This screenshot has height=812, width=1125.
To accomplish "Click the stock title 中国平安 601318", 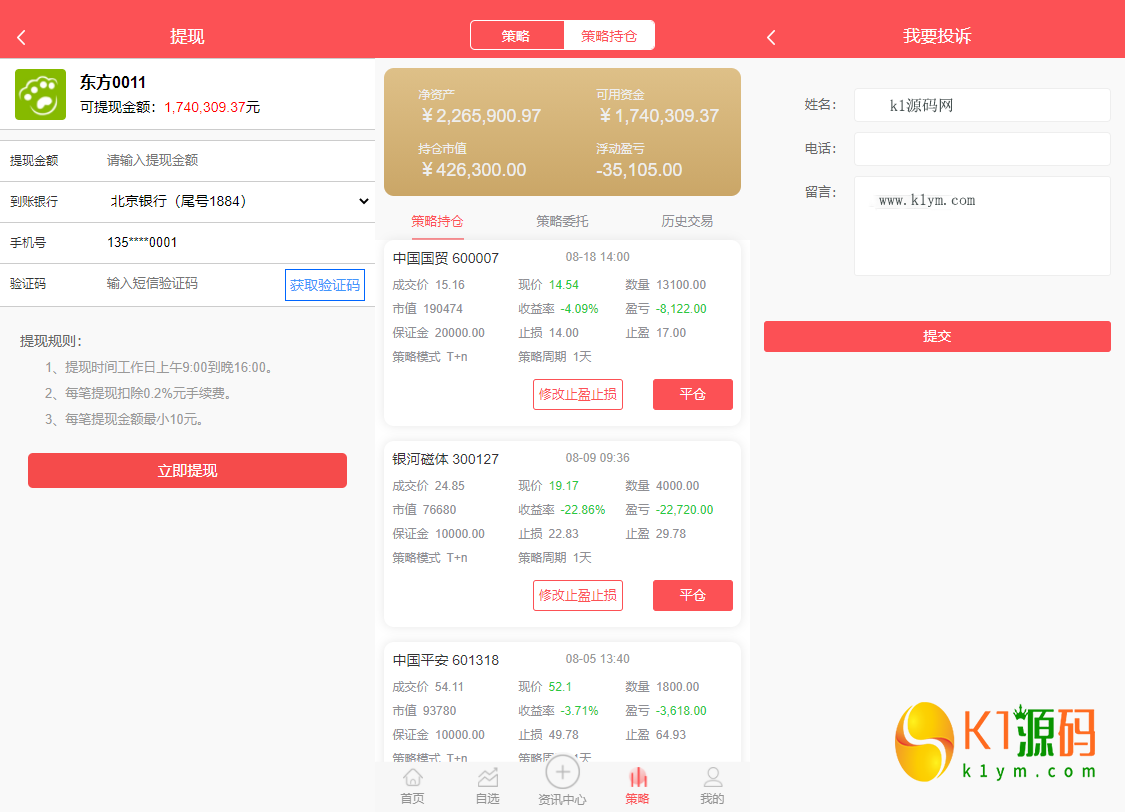I will [446, 660].
